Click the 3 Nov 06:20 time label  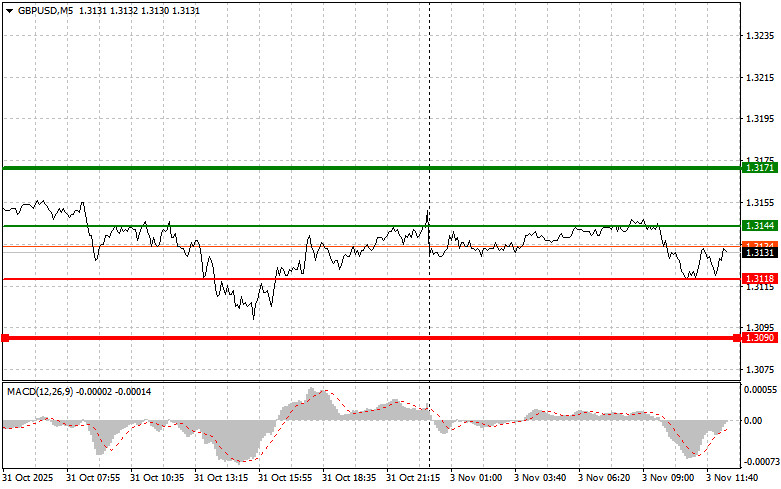(x=604, y=478)
